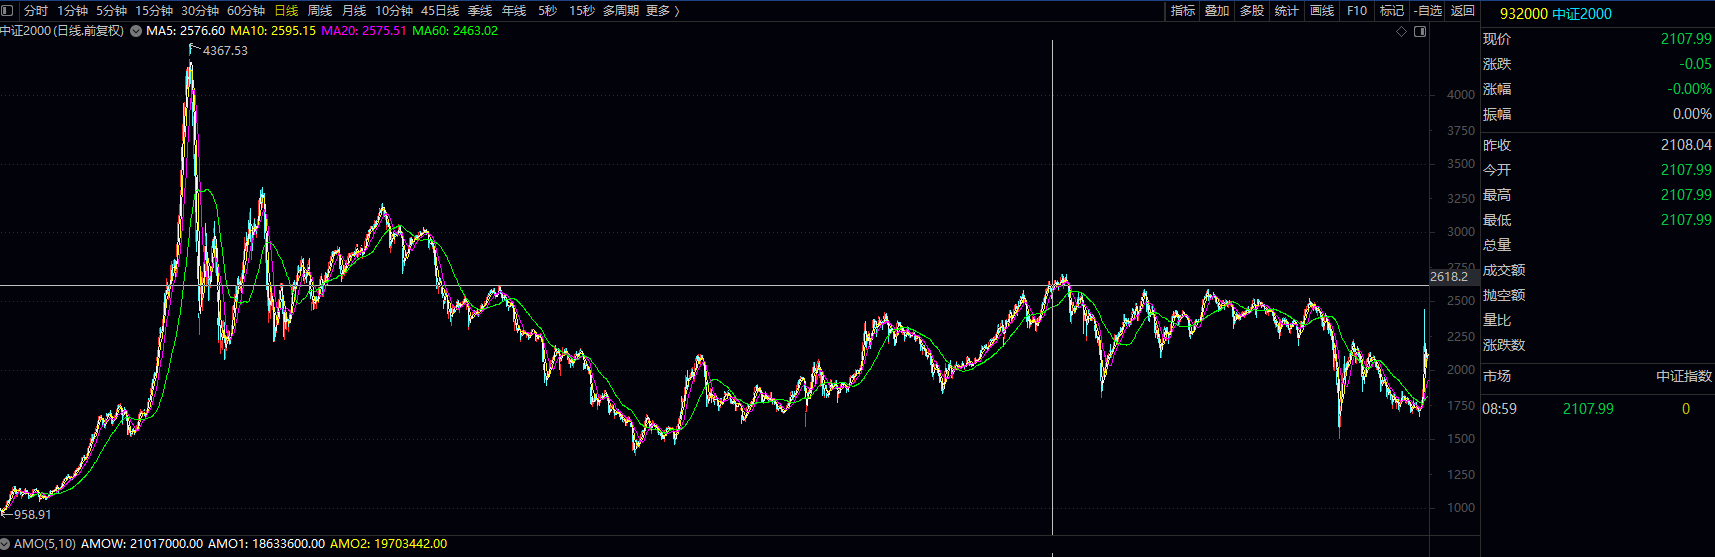The height and width of the screenshot is (557, 1715).
Task: Open 多周期 multi-period view
Action: coord(621,11)
